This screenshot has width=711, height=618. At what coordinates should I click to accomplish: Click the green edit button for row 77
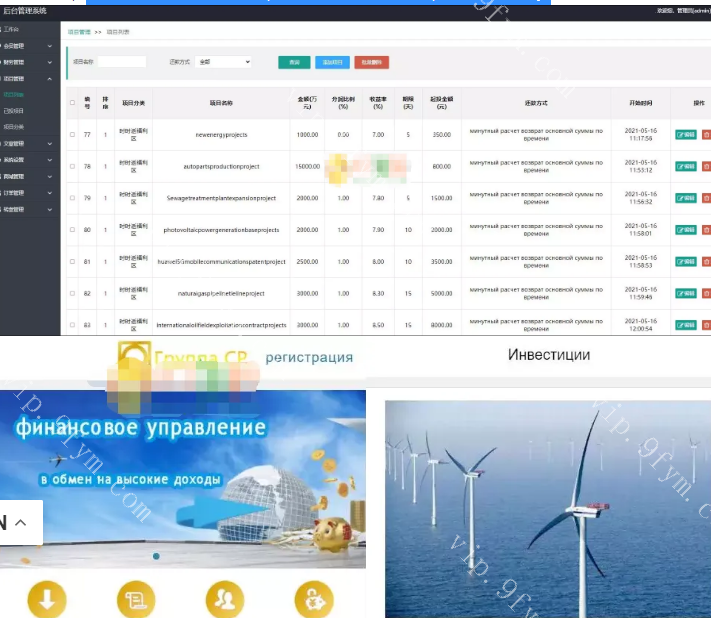coord(686,134)
